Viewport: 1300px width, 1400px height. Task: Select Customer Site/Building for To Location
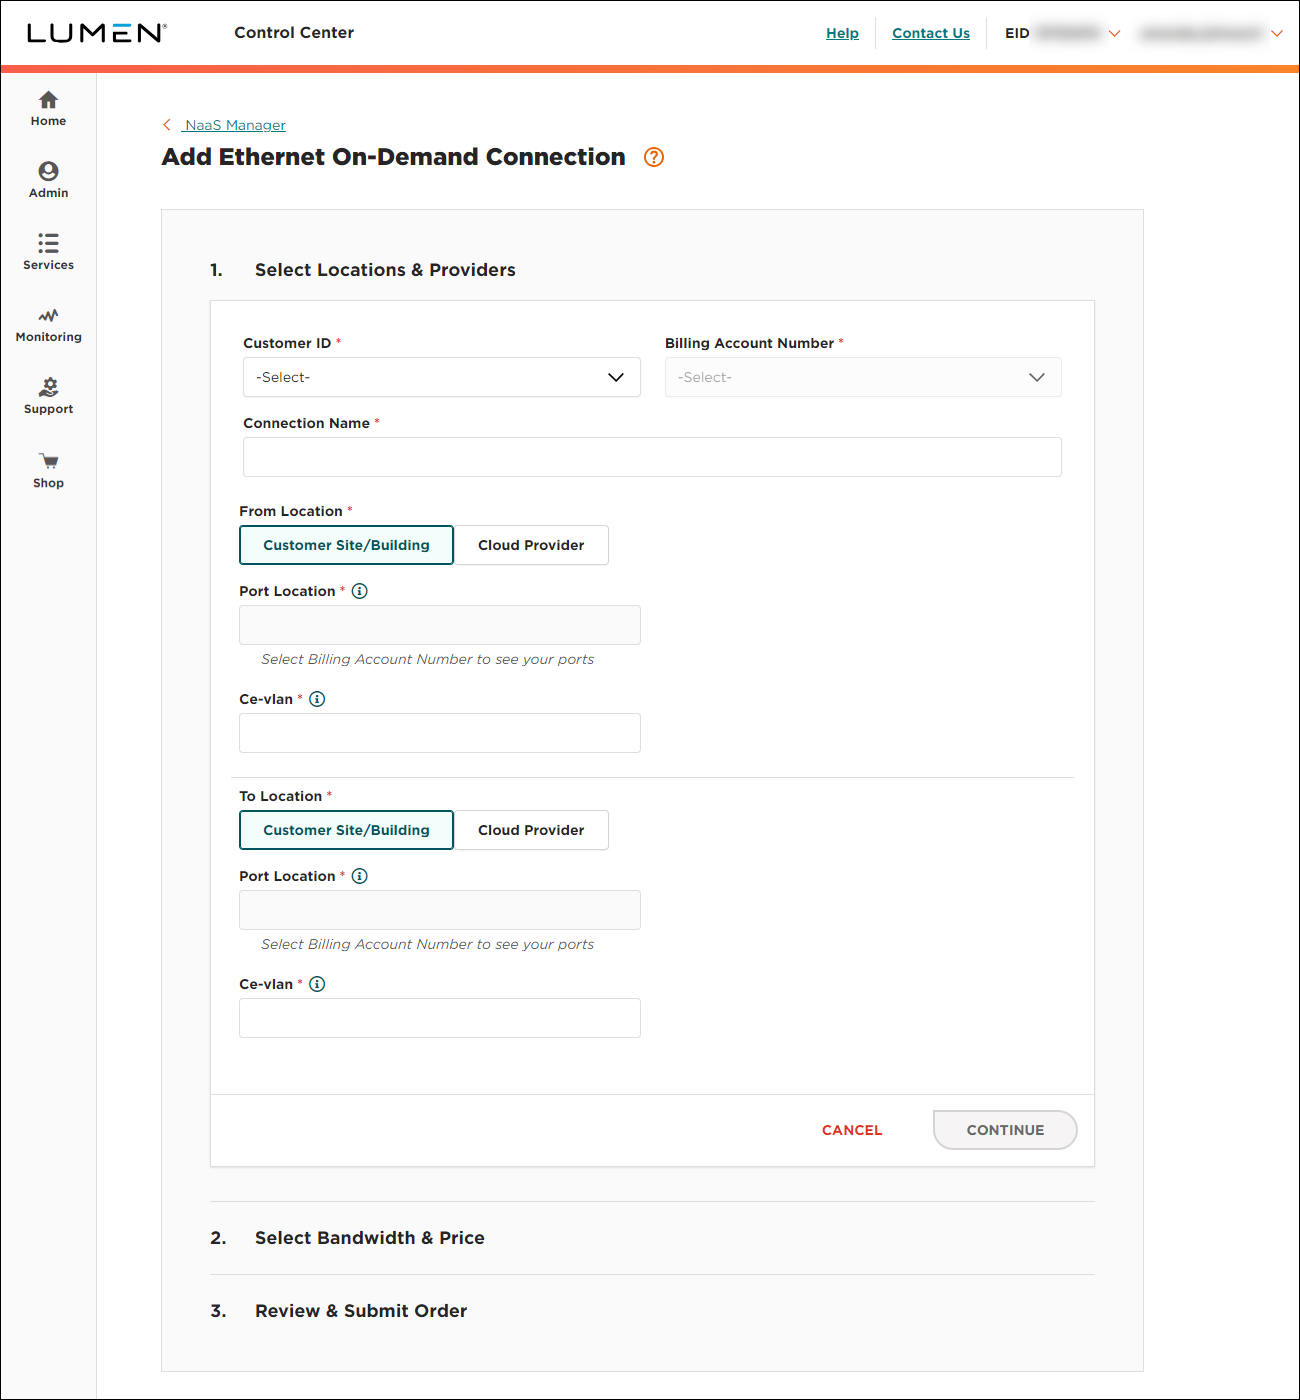click(x=346, y=830)
